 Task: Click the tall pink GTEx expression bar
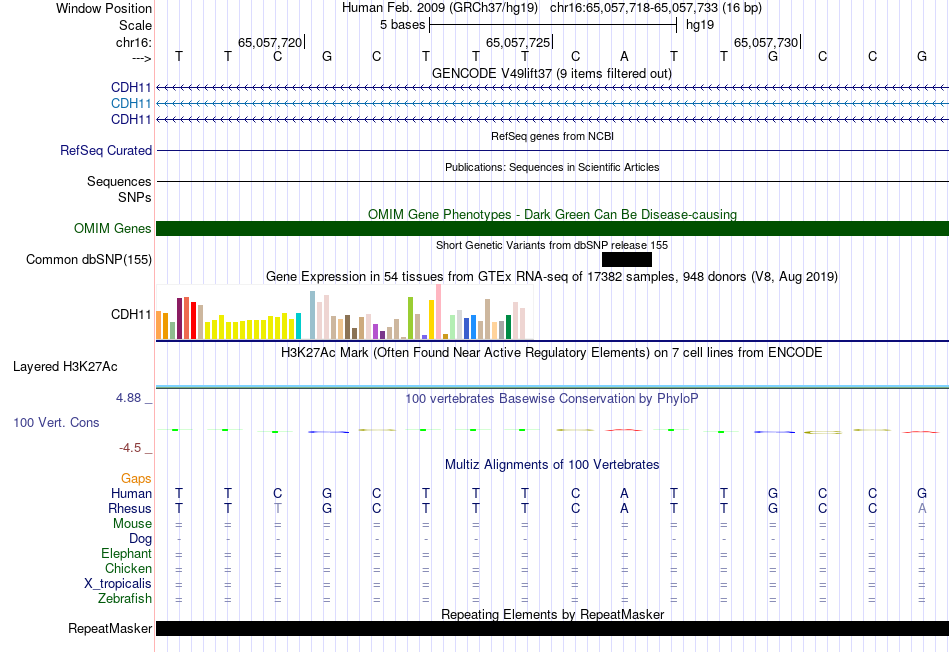(x=439, y=311)
